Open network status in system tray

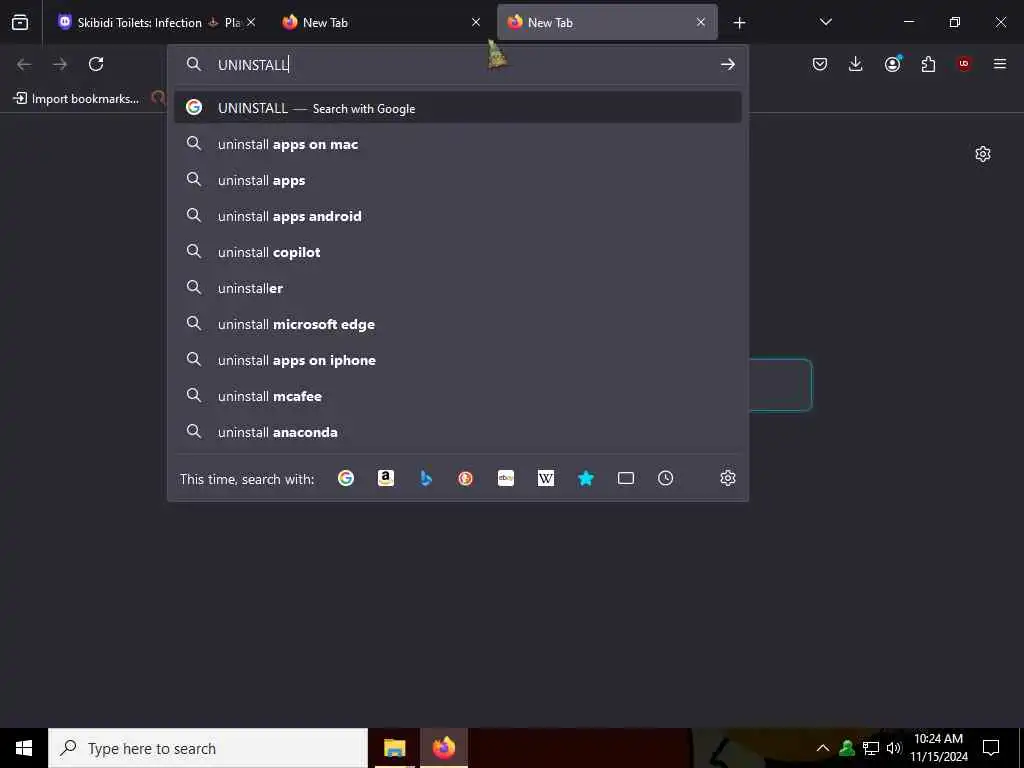tap(871, 748)
